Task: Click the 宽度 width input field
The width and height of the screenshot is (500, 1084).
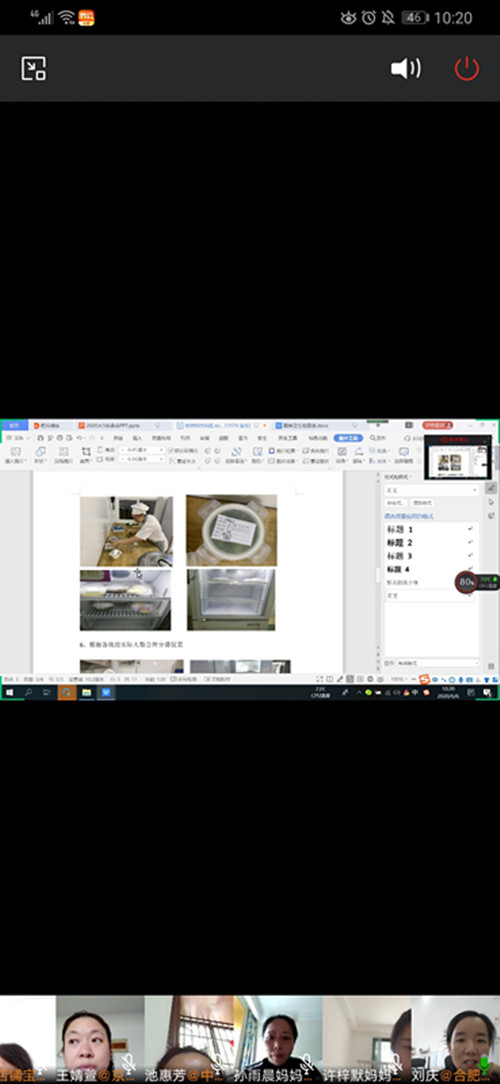Action: 142,459
